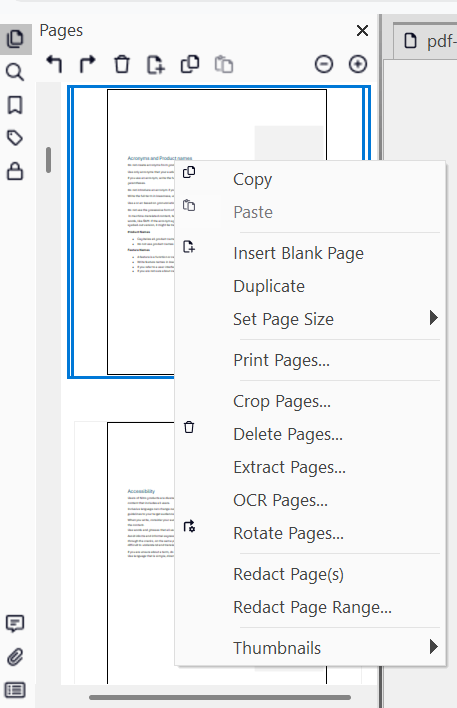Screen dimensions: 457x708
Task: Rotate page clockwise in Pages toolbar
Action: click(88, 64)
